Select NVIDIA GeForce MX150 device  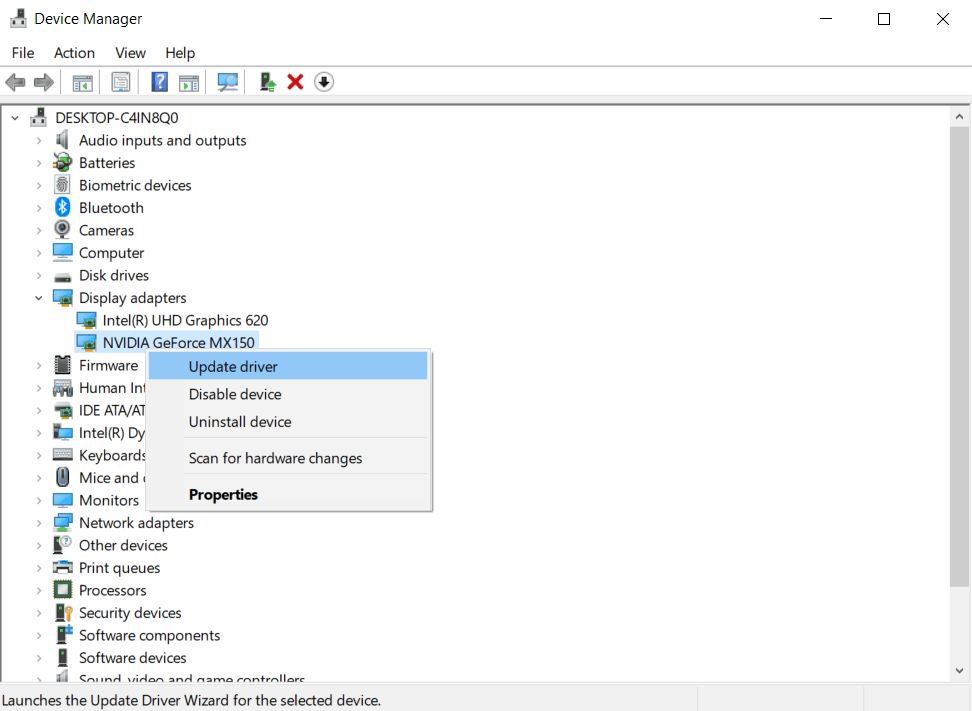[x=179, y=343]
